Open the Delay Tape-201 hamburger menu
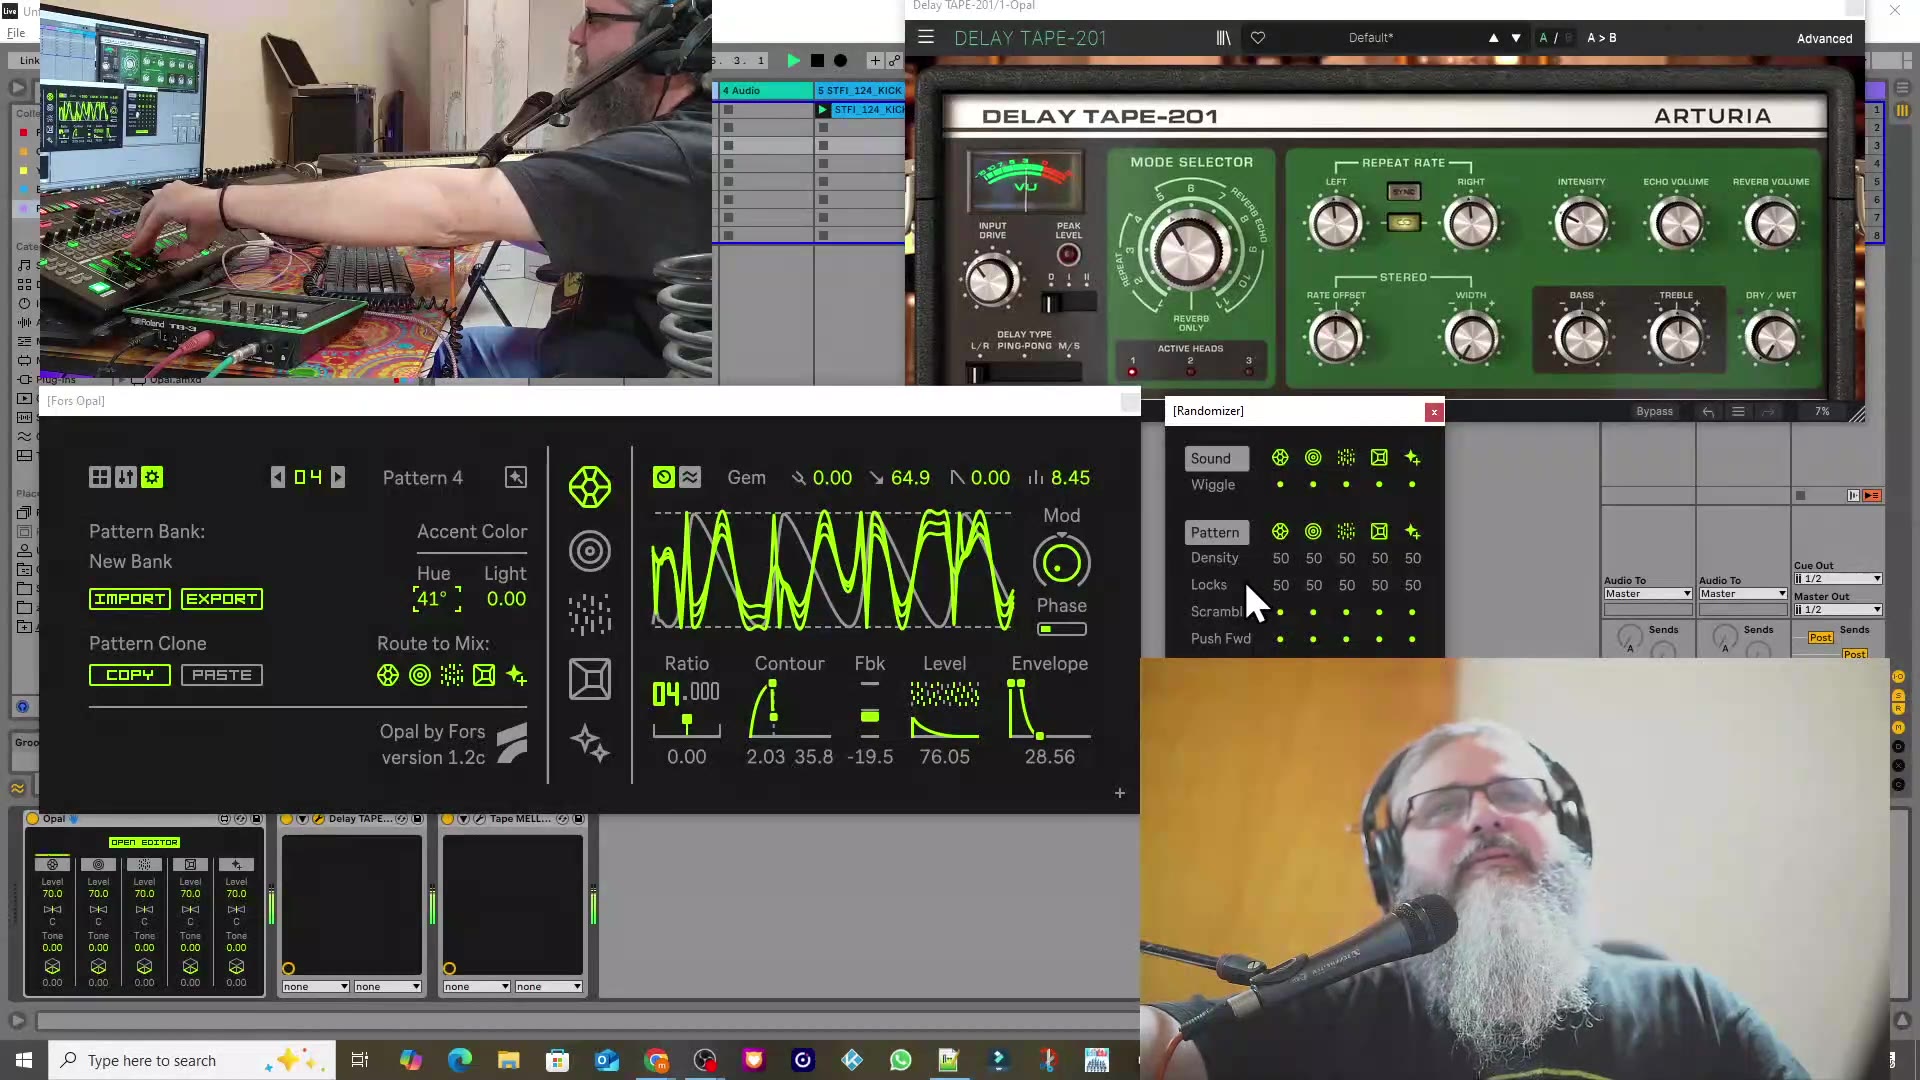 (x=926, y=38)
